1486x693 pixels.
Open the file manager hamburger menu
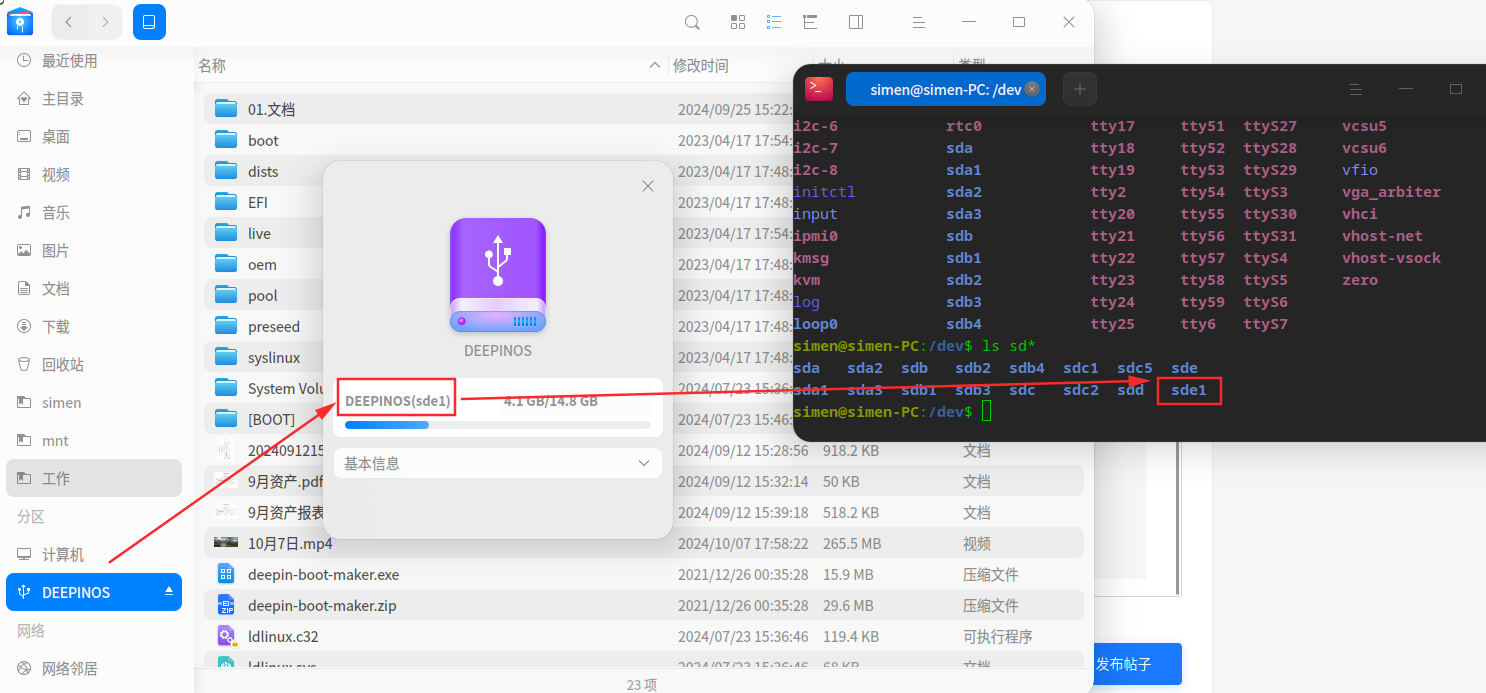click(x=919, y=22)
